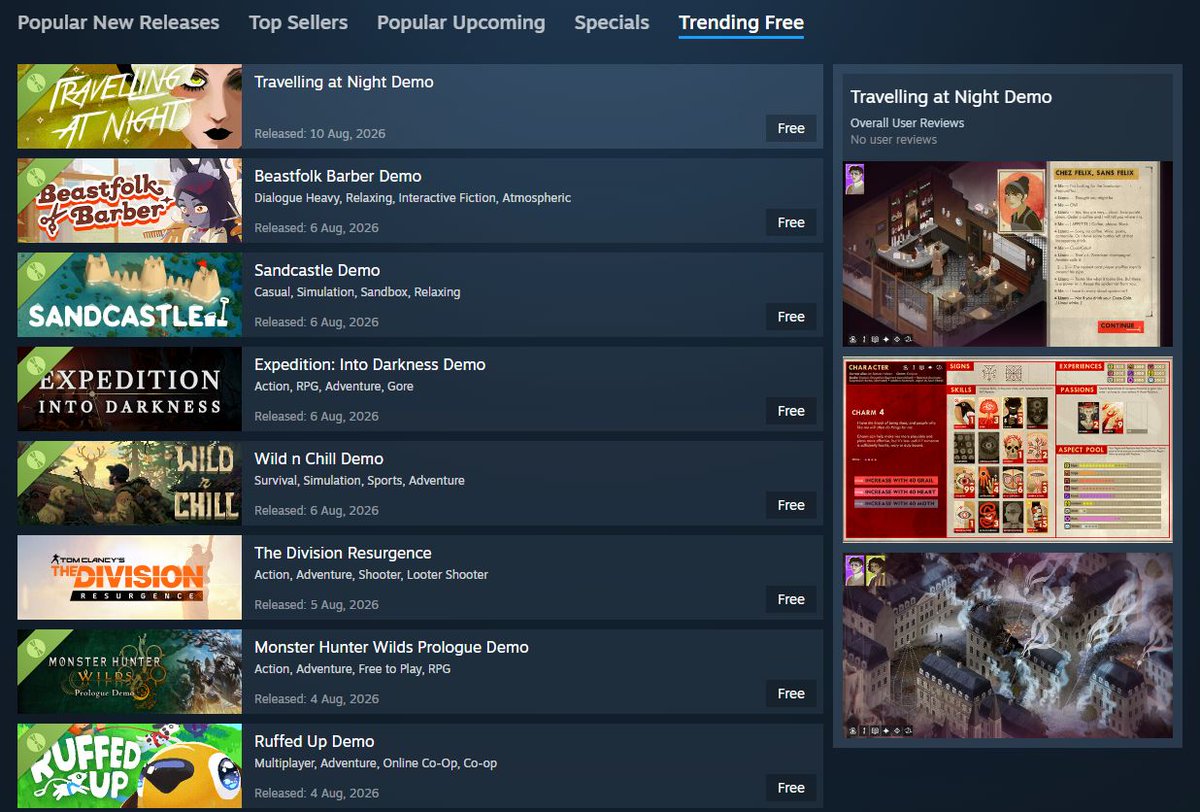This screenshot has width=1200, height=812.
Task: Open the Beastfolk Barber Demo title
Action: pos(338,176)
